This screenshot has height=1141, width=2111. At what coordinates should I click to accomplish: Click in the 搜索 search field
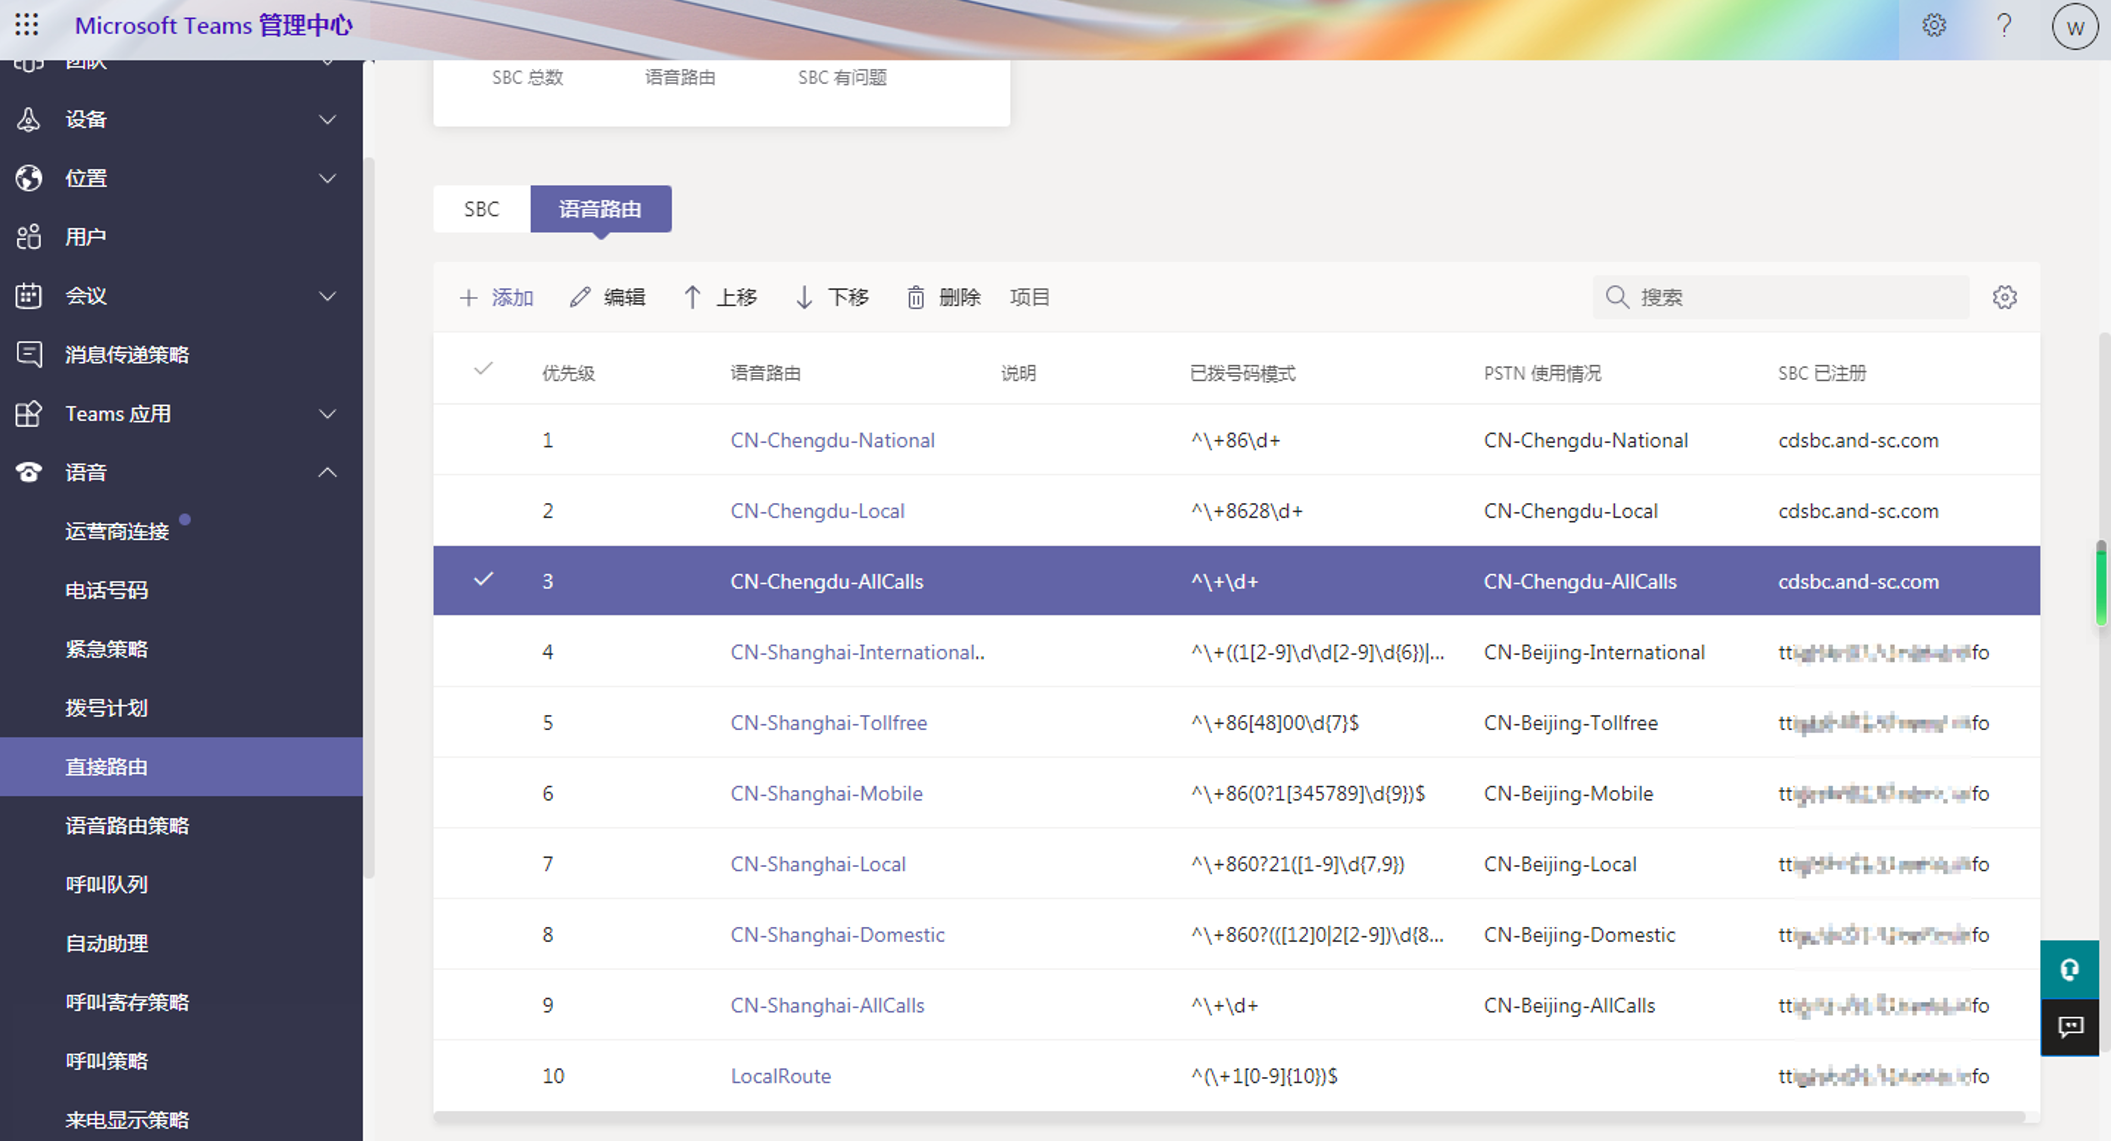1780,297
